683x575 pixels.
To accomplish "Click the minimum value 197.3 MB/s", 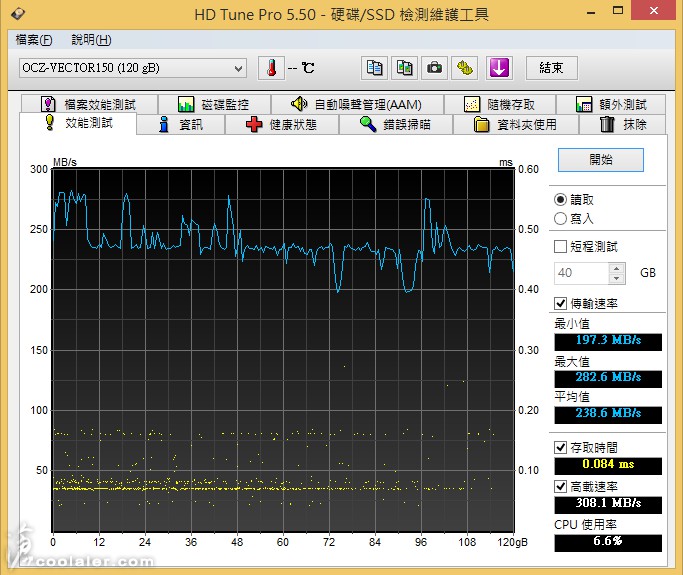I will [x=608, y=341].
